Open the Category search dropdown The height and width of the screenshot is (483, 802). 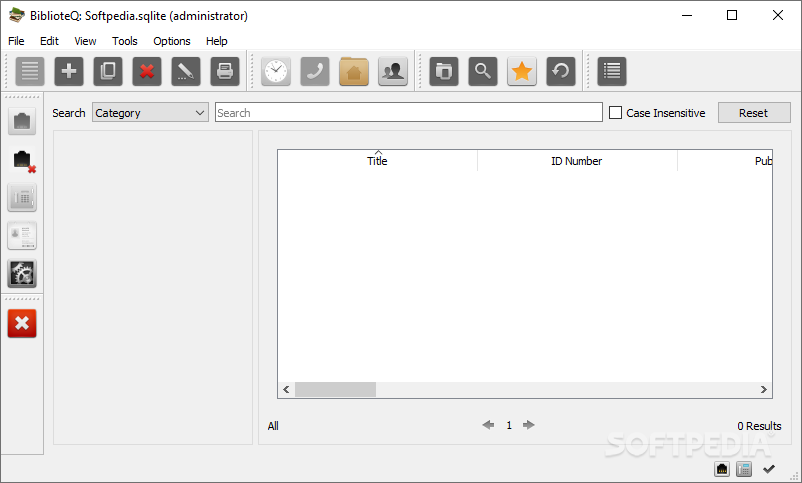(150, 113)
